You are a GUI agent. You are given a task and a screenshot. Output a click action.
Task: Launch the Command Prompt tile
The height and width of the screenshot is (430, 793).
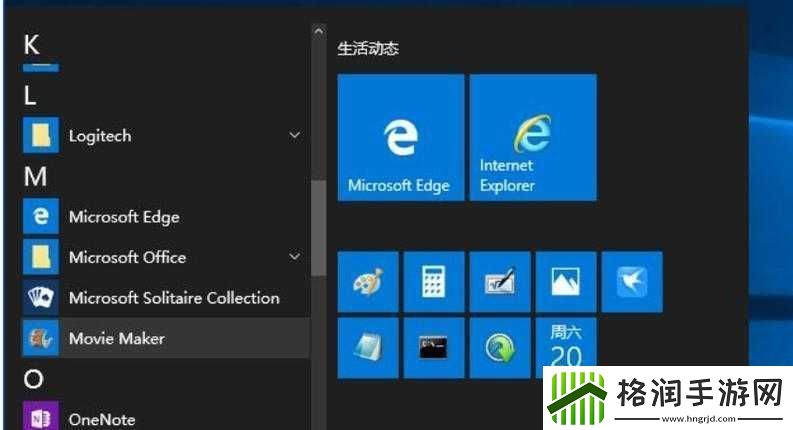433,348
